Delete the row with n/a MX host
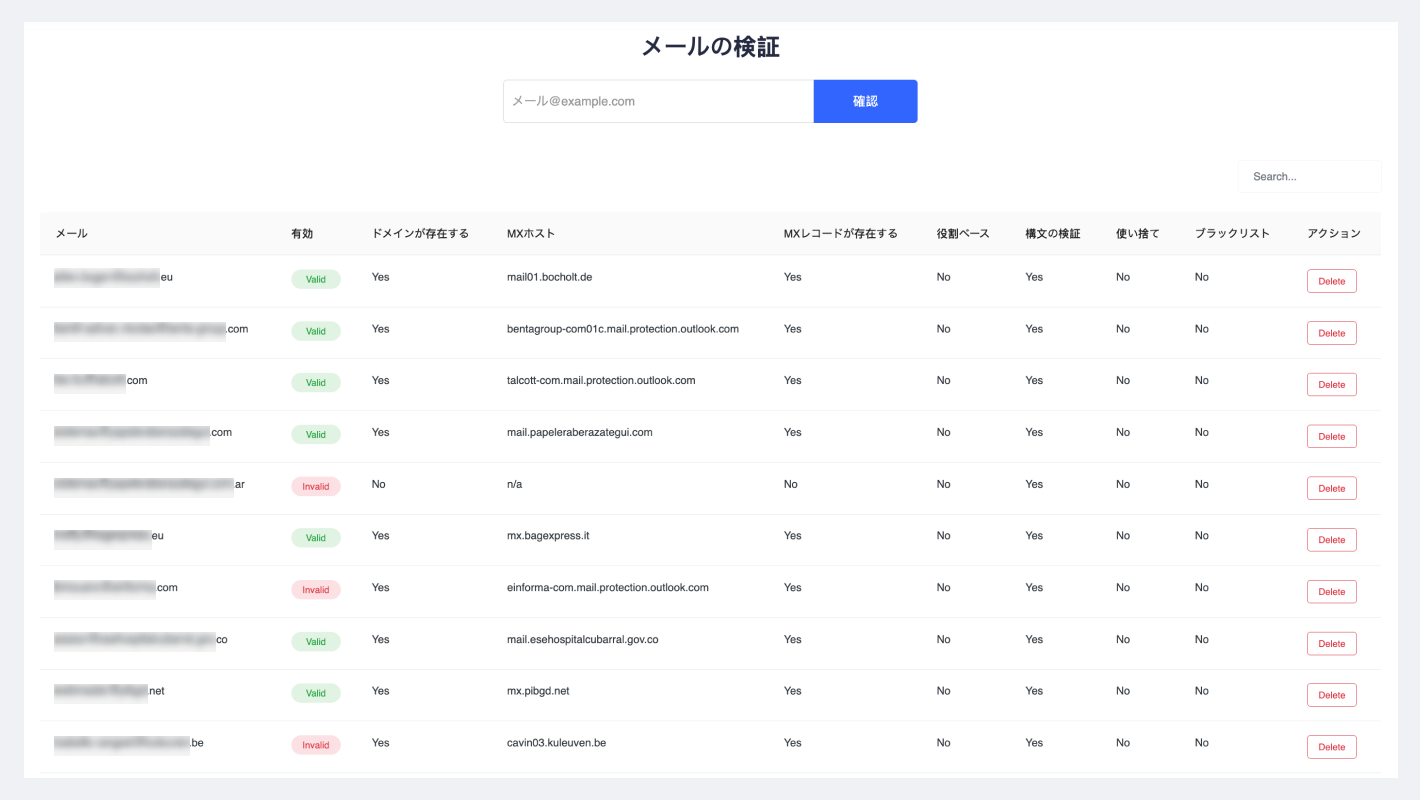This screenshot has height=800, width=1420. pos(1331,488)
